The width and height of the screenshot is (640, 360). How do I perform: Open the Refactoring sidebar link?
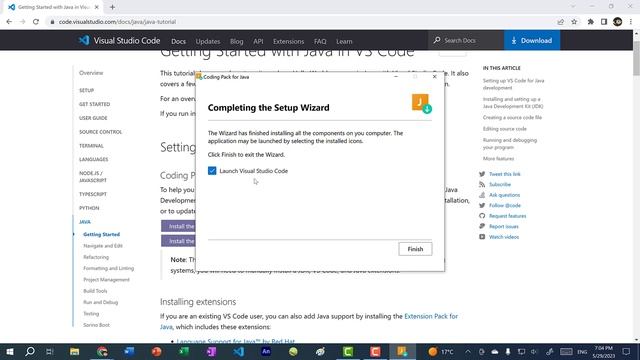click(96, 257)
